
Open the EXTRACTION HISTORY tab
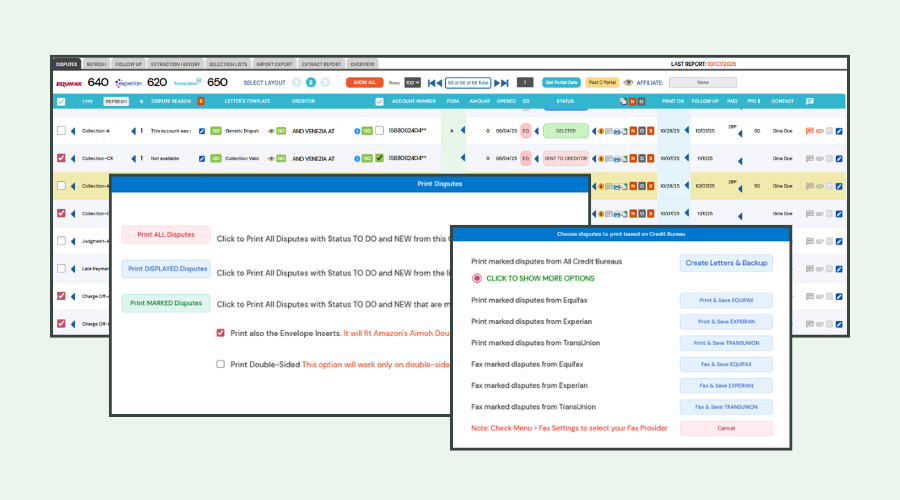(x=175, y=64)
